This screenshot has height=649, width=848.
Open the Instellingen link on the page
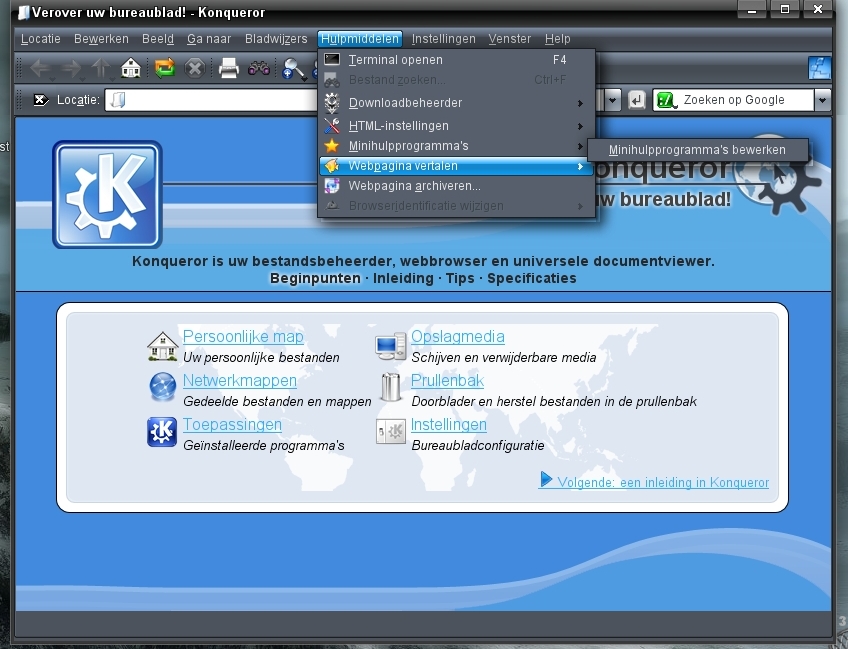click(x=448, y=425)
